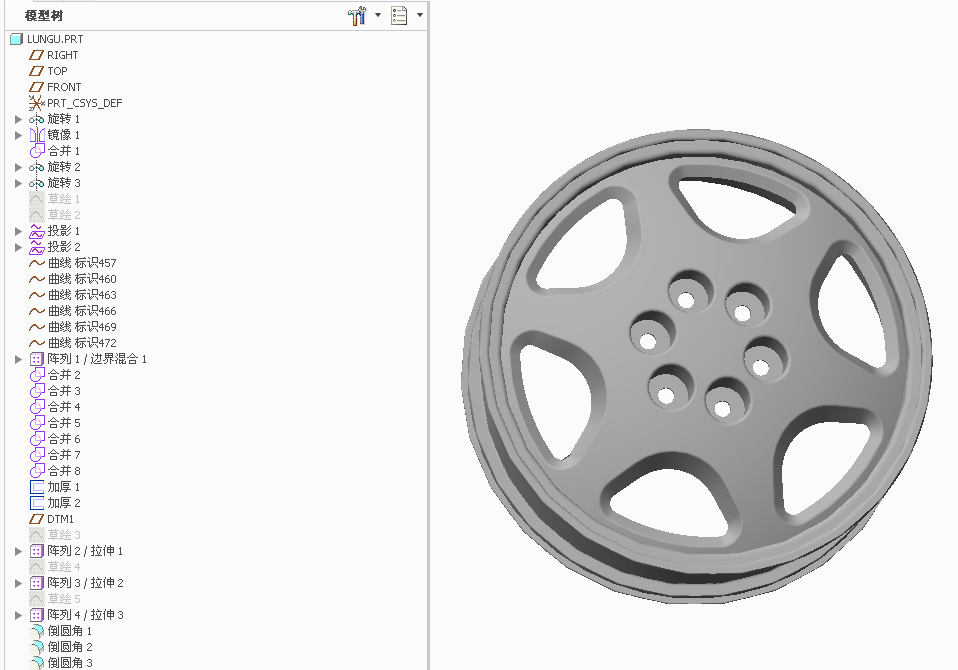Image resolution: width=958 pixels, height=670 pixels.
Task: Click the 合并 1 merge icon
Action: click(x=37, y=151)
